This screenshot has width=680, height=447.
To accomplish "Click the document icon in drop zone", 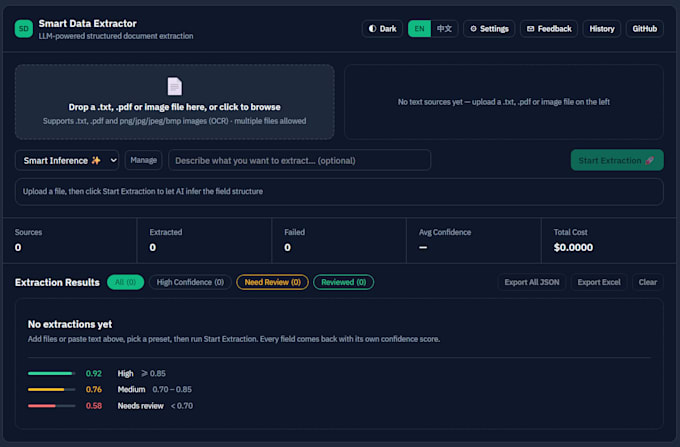I will click(x=175, y=86).
